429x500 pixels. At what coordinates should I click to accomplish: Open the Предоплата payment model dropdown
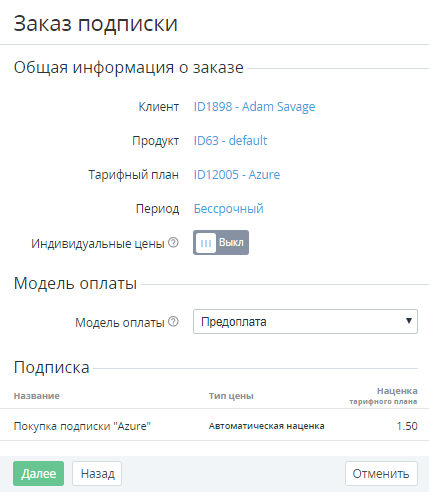click(305, 322)
